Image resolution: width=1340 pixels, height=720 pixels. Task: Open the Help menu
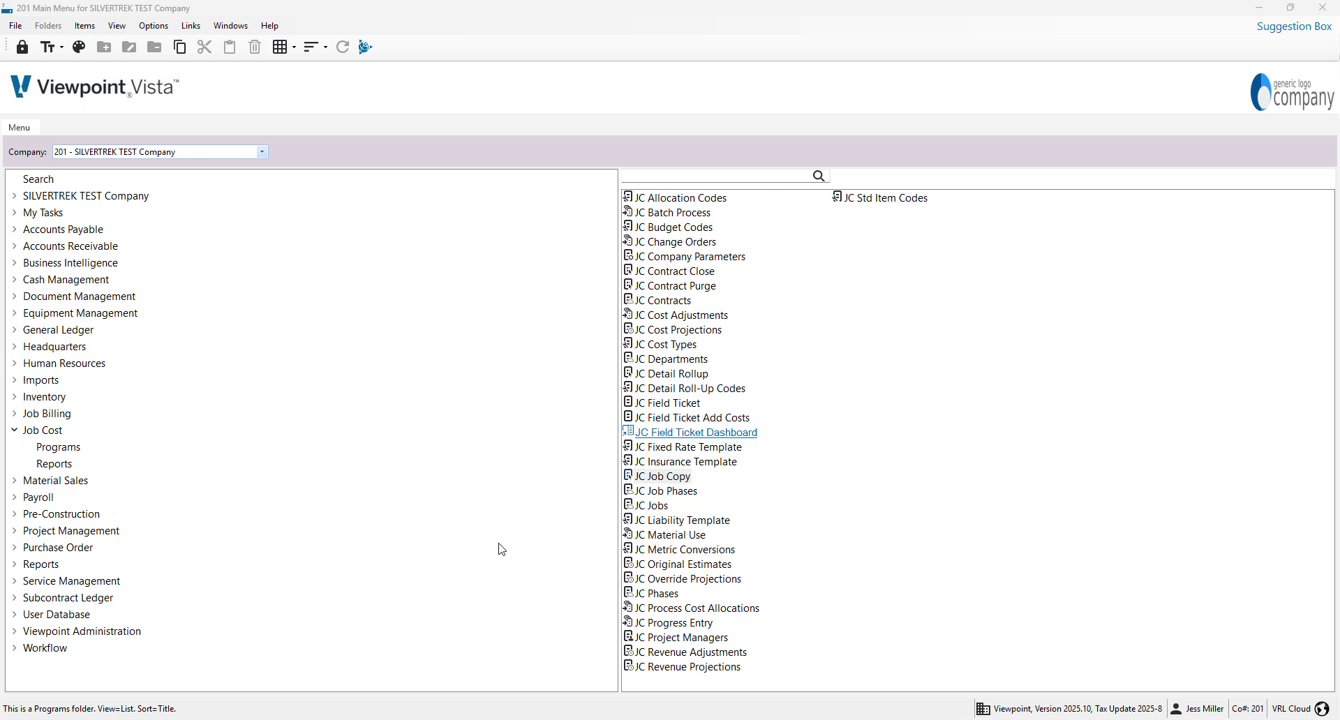click(270, 26)
